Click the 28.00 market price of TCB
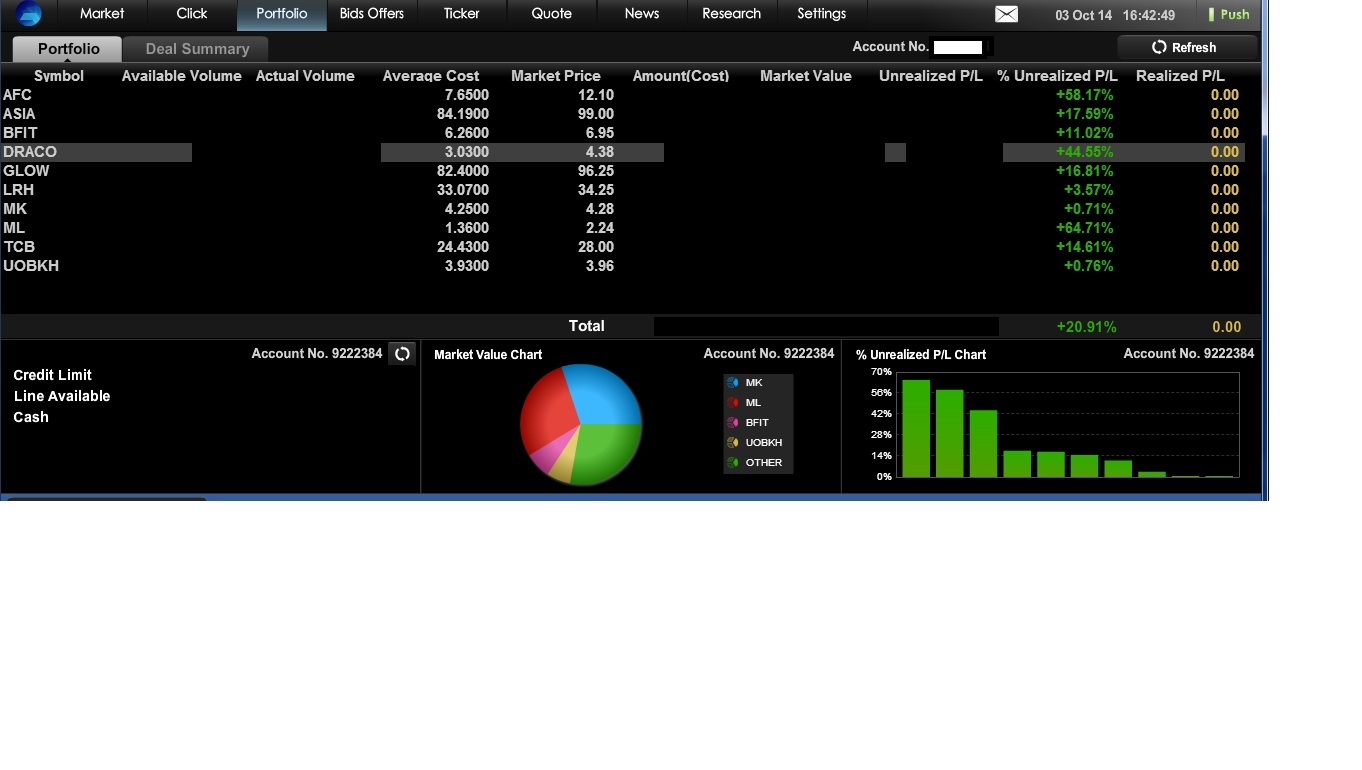This screenshot has height=770, width=1362. pyautogui.click(x=596, y=247)
